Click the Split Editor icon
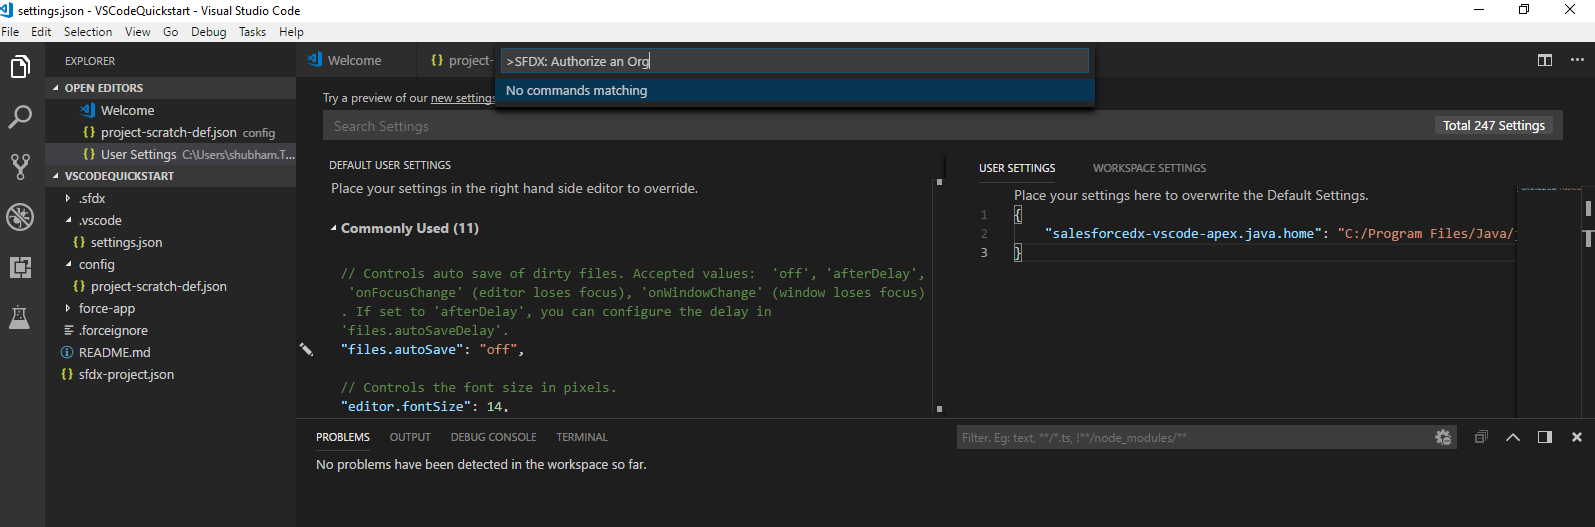The image size is (1595, 527). point(1544,60)
